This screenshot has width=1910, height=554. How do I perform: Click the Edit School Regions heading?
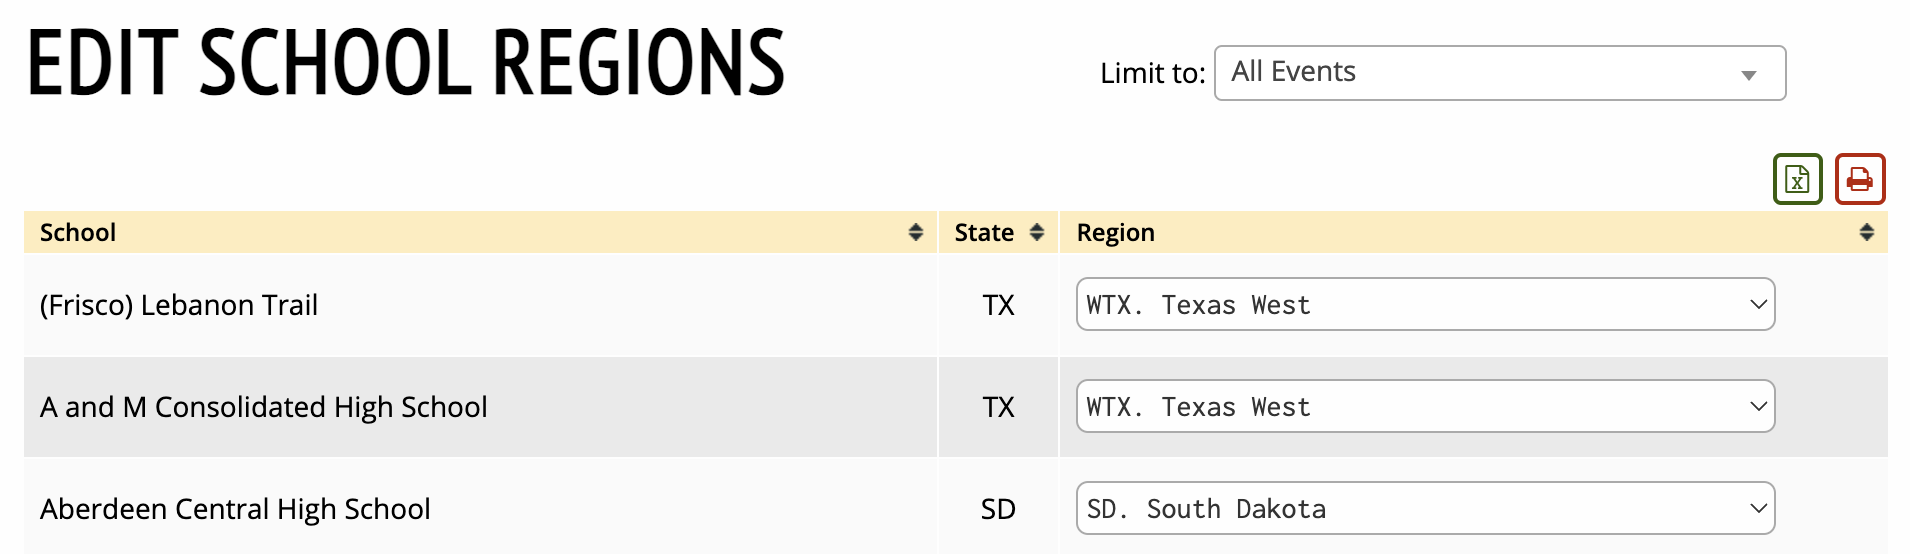pyautogui.click(x=405, y=63)
